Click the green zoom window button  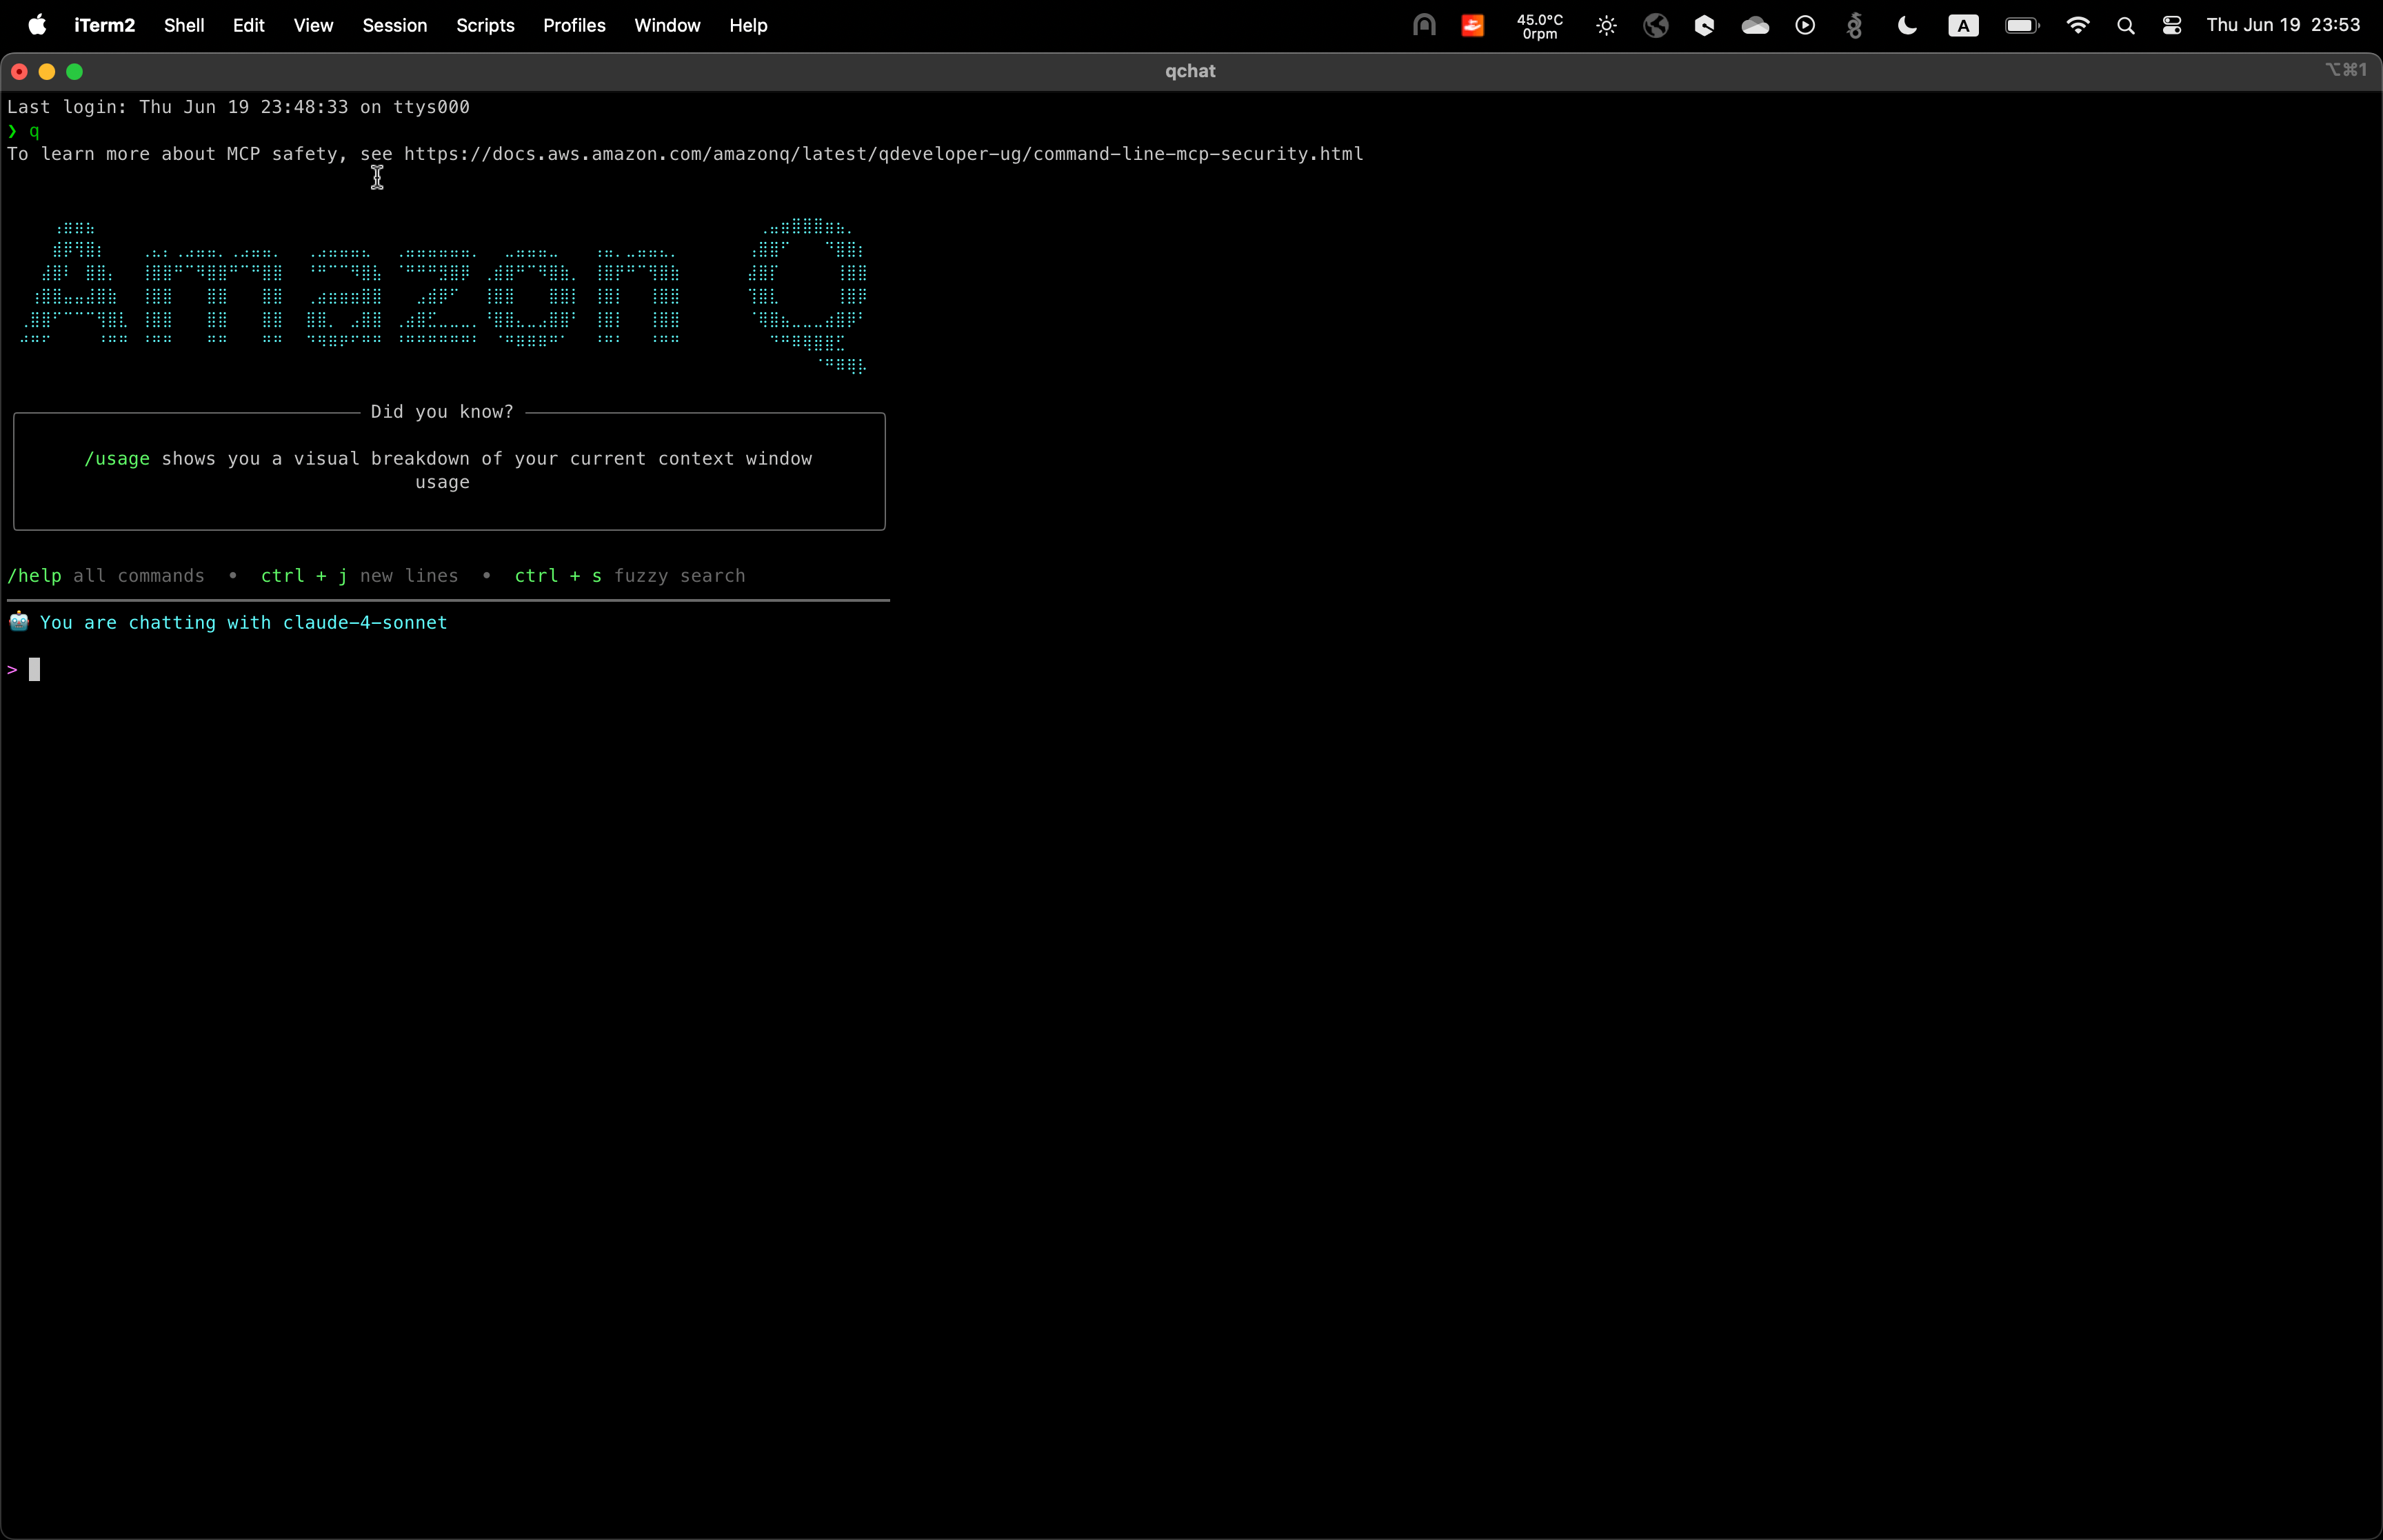tap(74, 72)
